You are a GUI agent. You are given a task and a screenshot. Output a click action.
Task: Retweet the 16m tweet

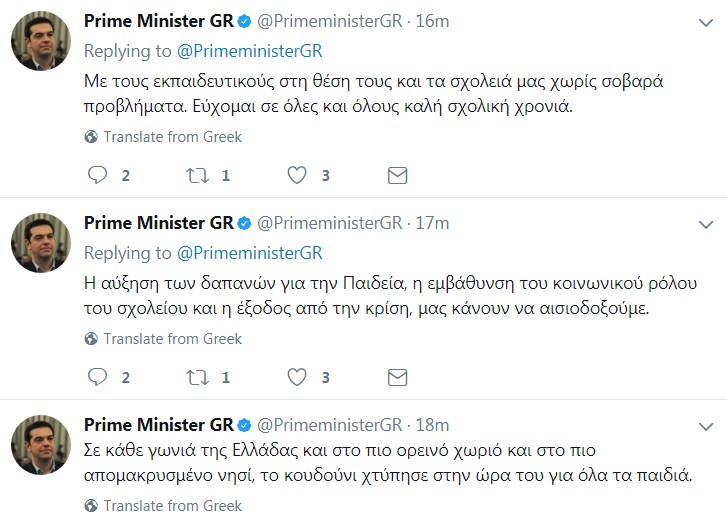click(196, 175)
